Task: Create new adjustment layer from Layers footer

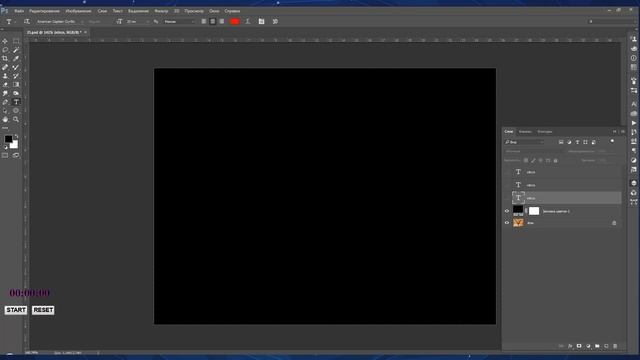Action: pyautogui.click(x=588, y=346)
